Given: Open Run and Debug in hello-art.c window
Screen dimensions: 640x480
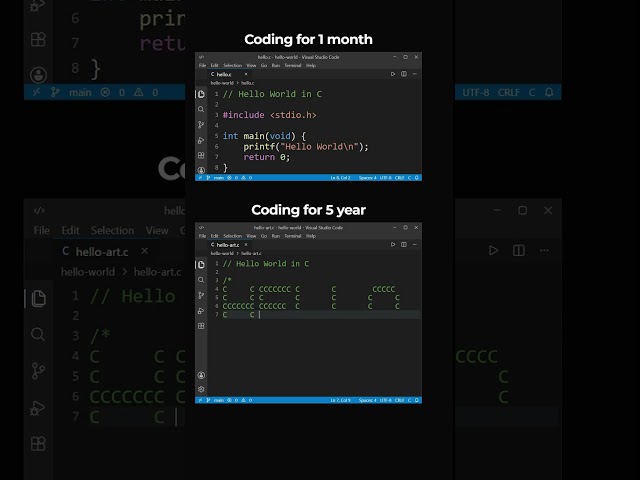Looking at the screenshot, I should [201, 311].
